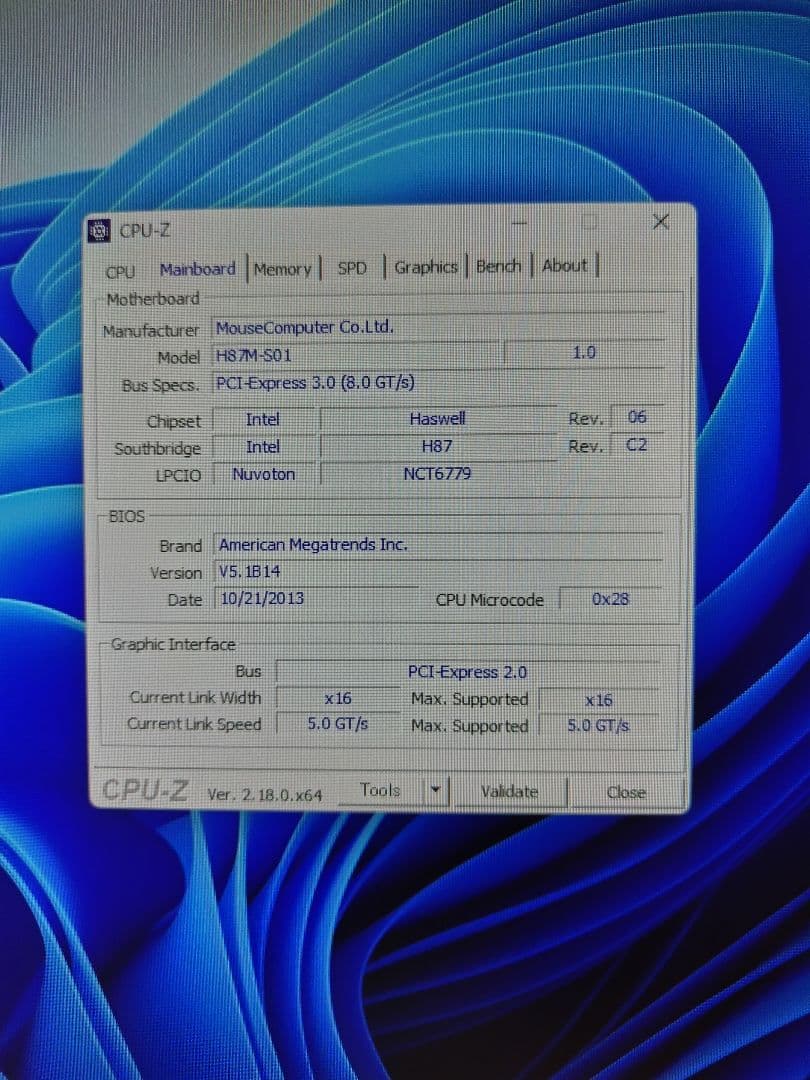
Task: Click the southbridge name H87
Action: (438, 446)
